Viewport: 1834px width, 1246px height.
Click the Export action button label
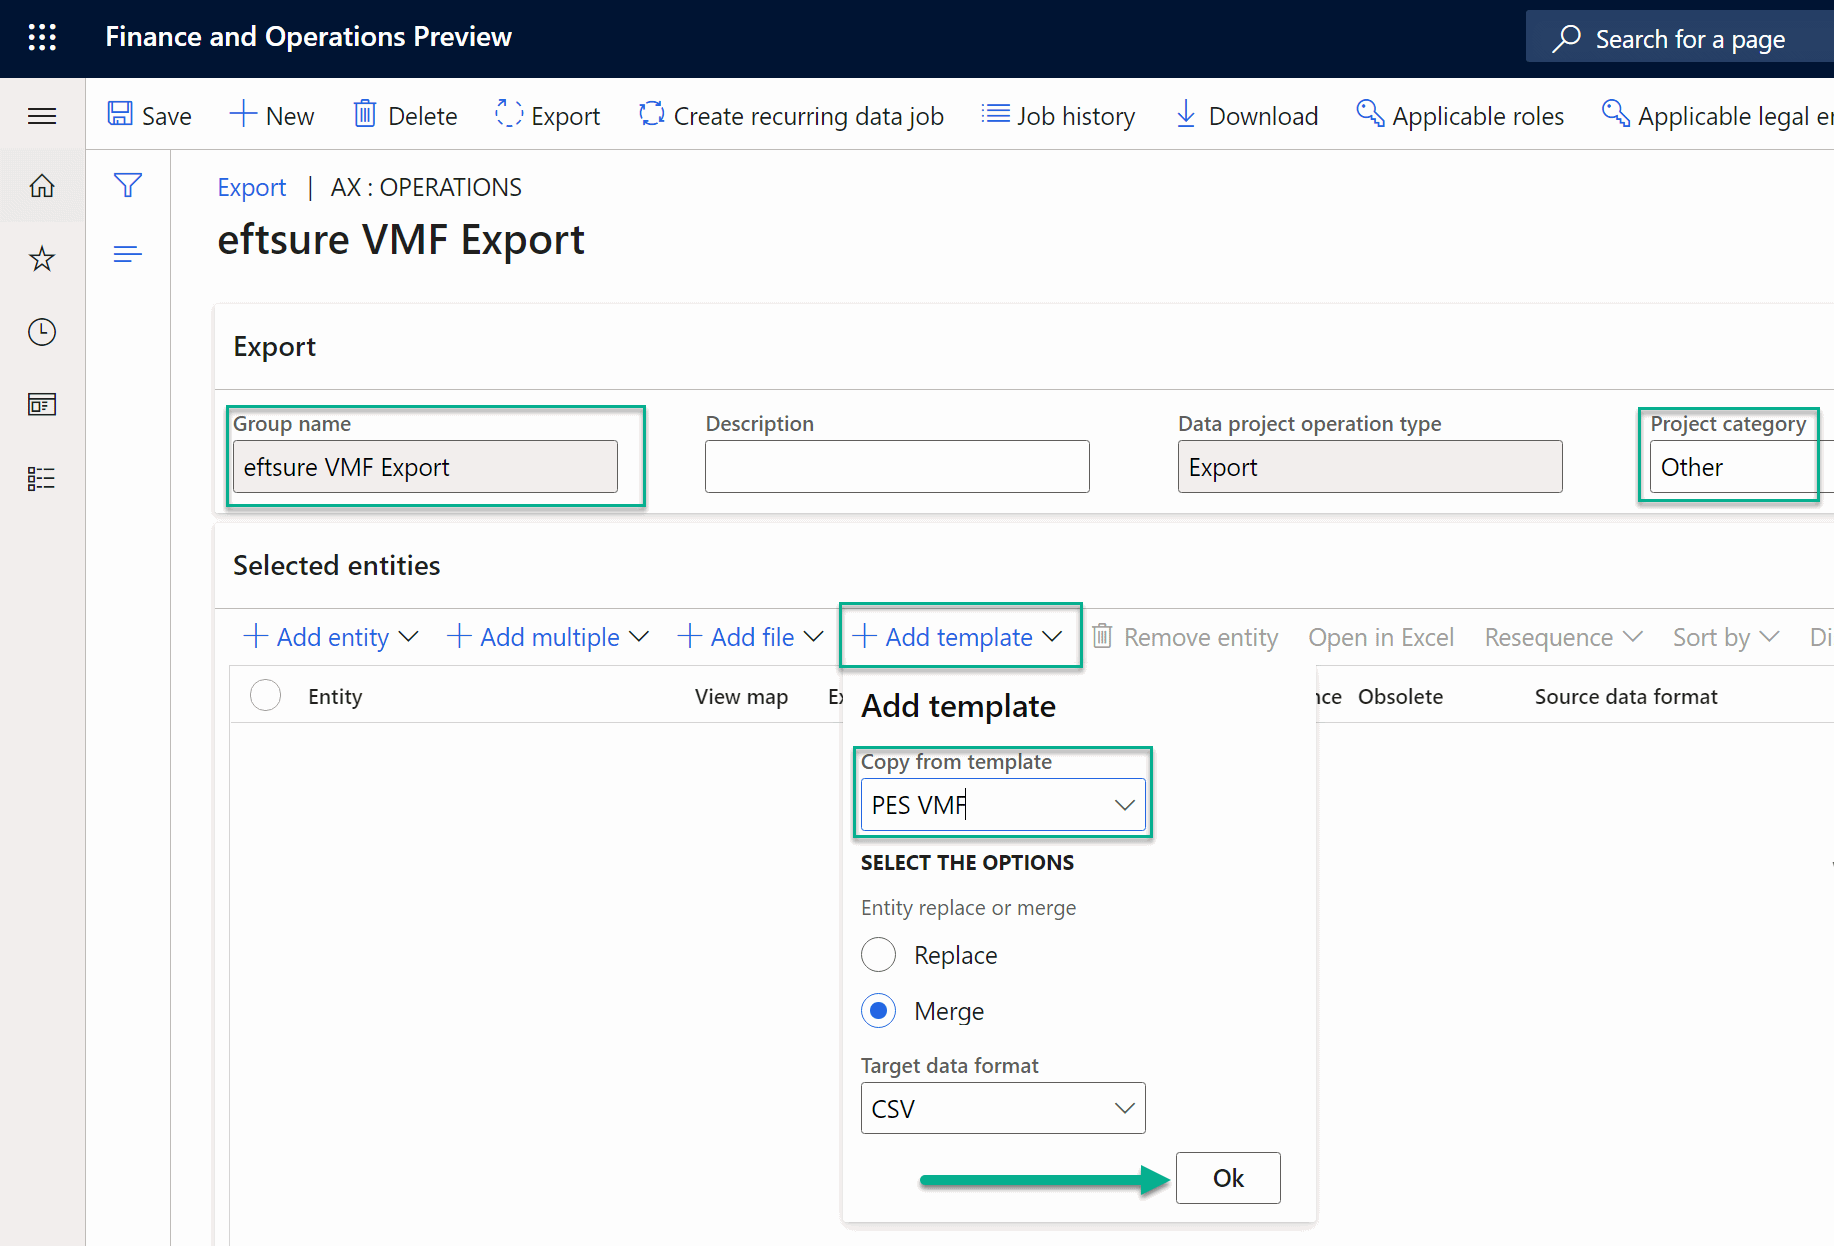click(566, 116)
